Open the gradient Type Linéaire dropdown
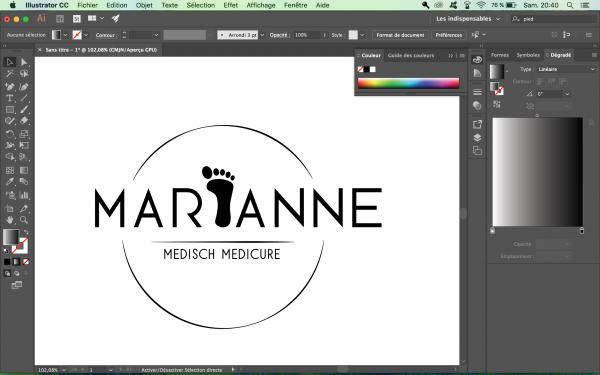The width and height of the screenshot is (600, 375). coord(566,69)
